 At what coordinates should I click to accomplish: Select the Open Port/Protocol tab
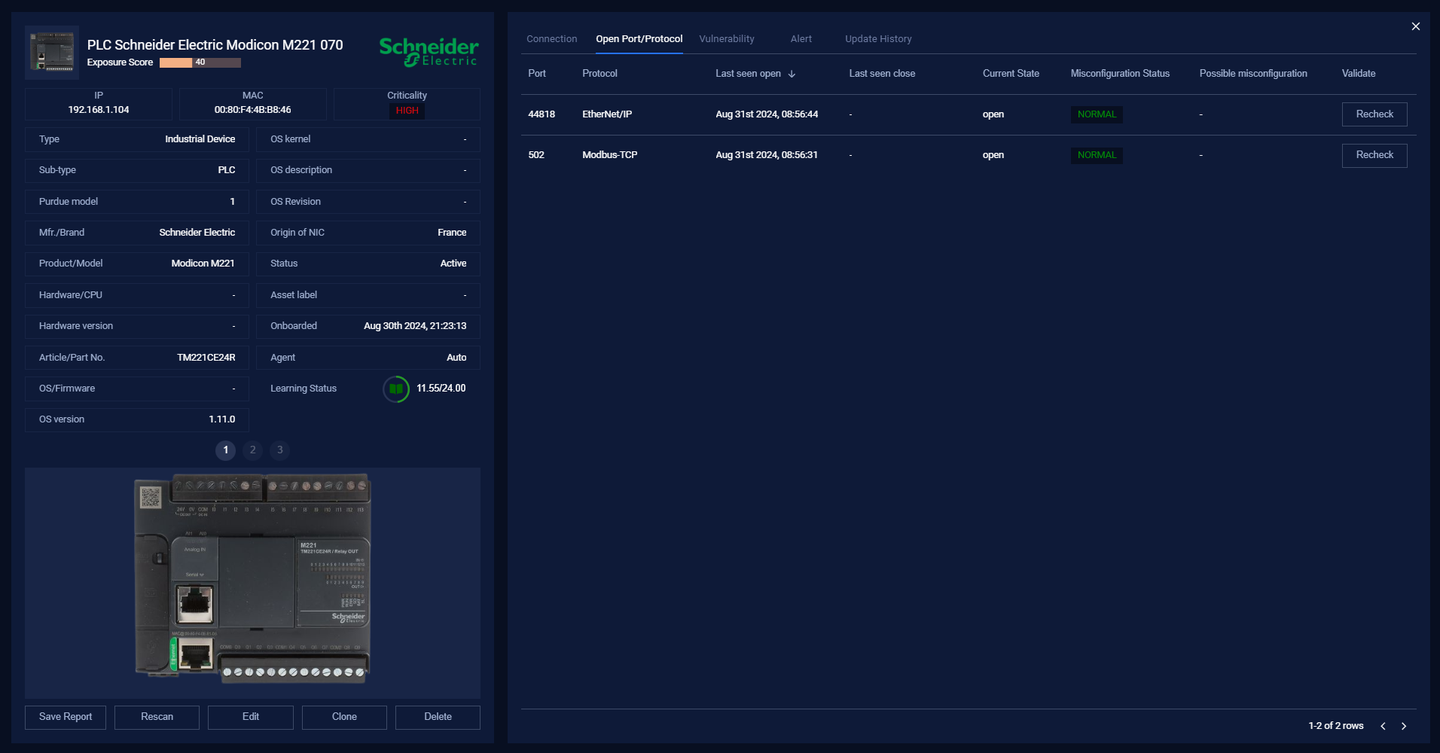click(x=639, y=39)
